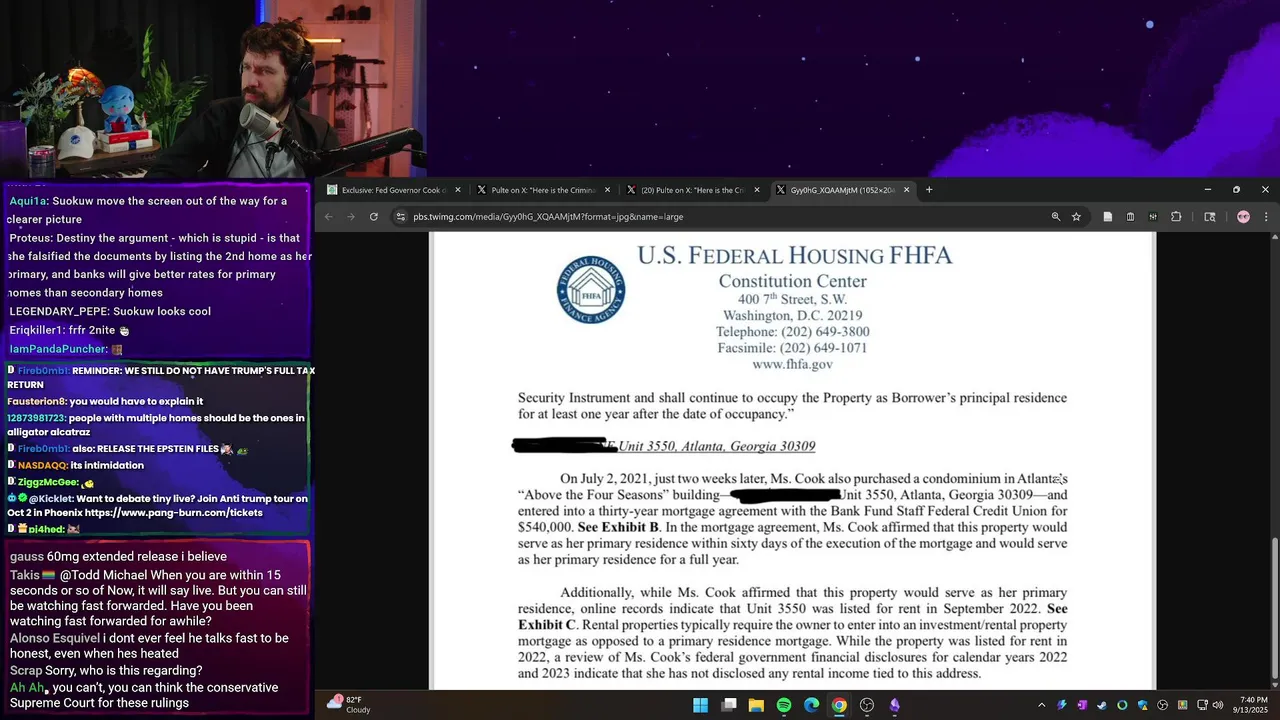Viewport: 1280px width, 720px height.
Task: Open File Explorer from the taskbar
Action: click(x=756, y=705)
